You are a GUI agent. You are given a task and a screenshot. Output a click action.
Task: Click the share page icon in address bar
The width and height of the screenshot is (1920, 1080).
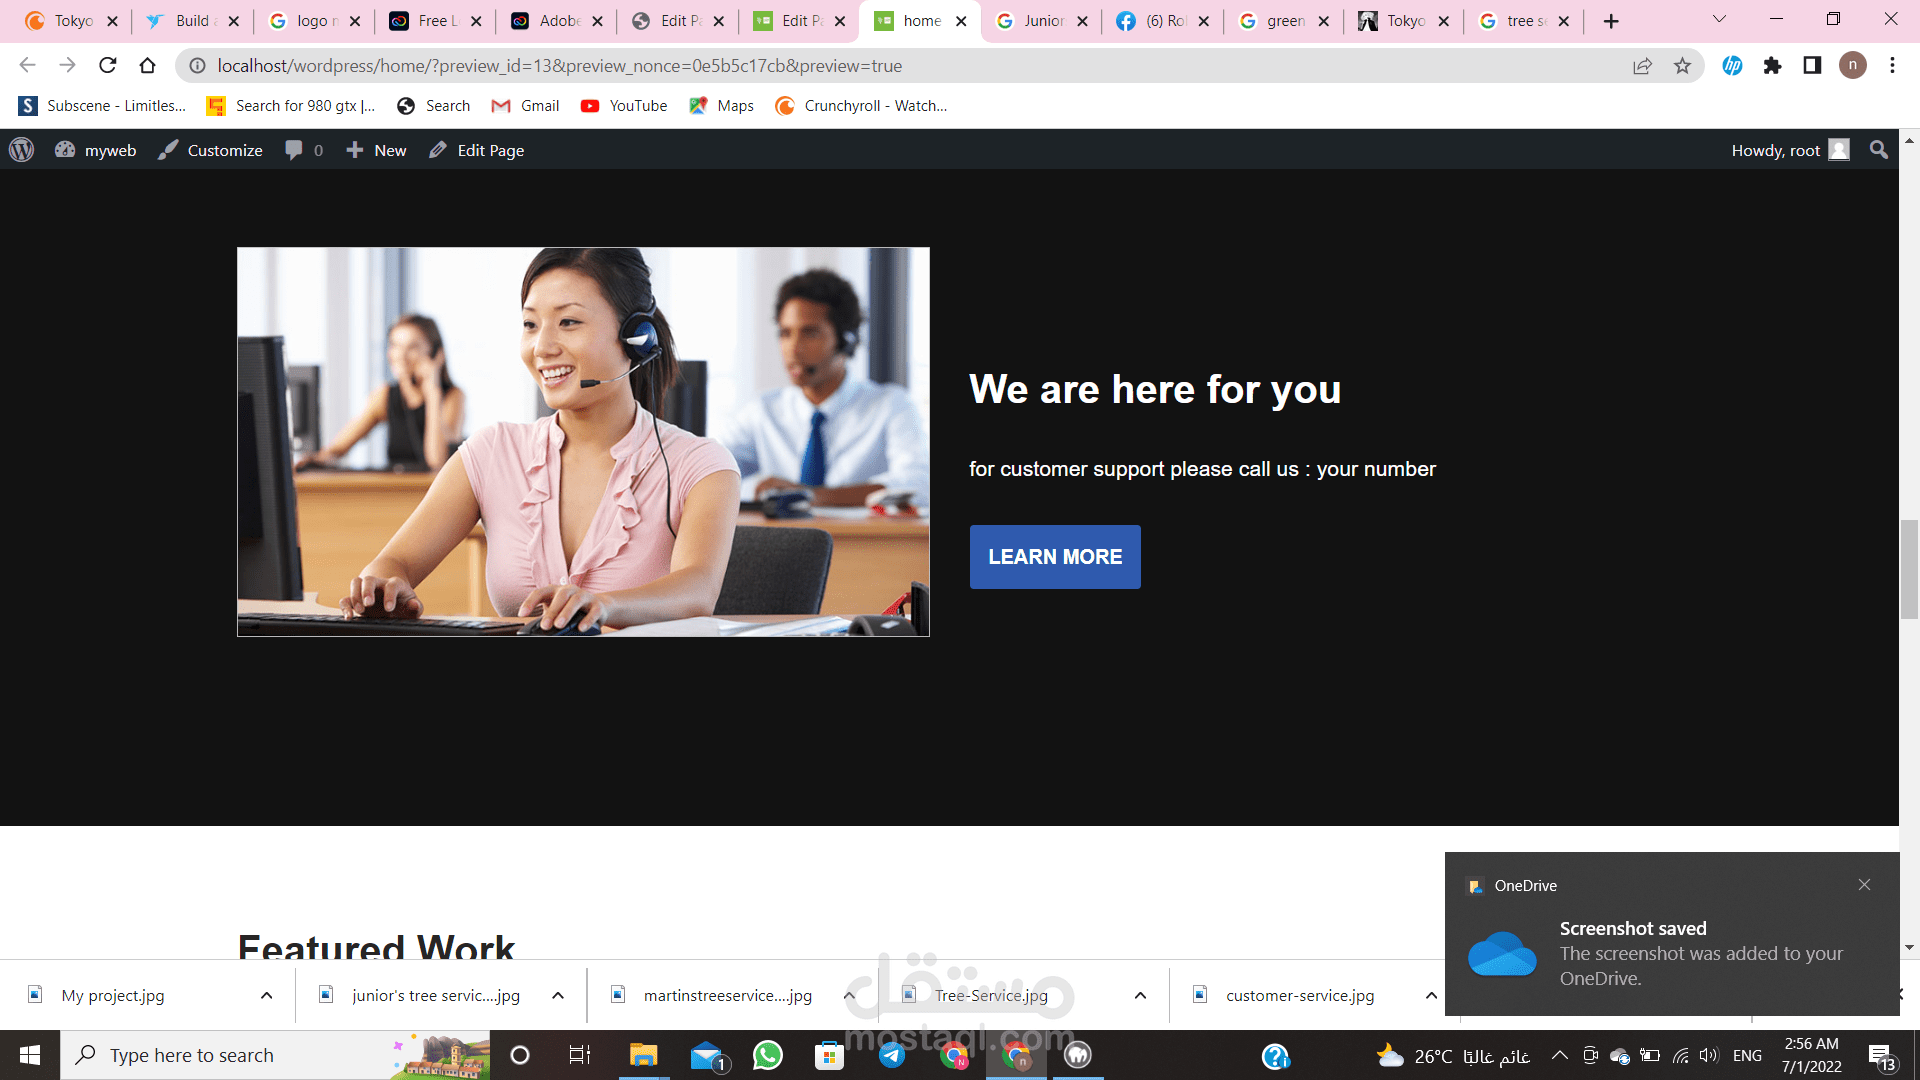pos(1642,66)
